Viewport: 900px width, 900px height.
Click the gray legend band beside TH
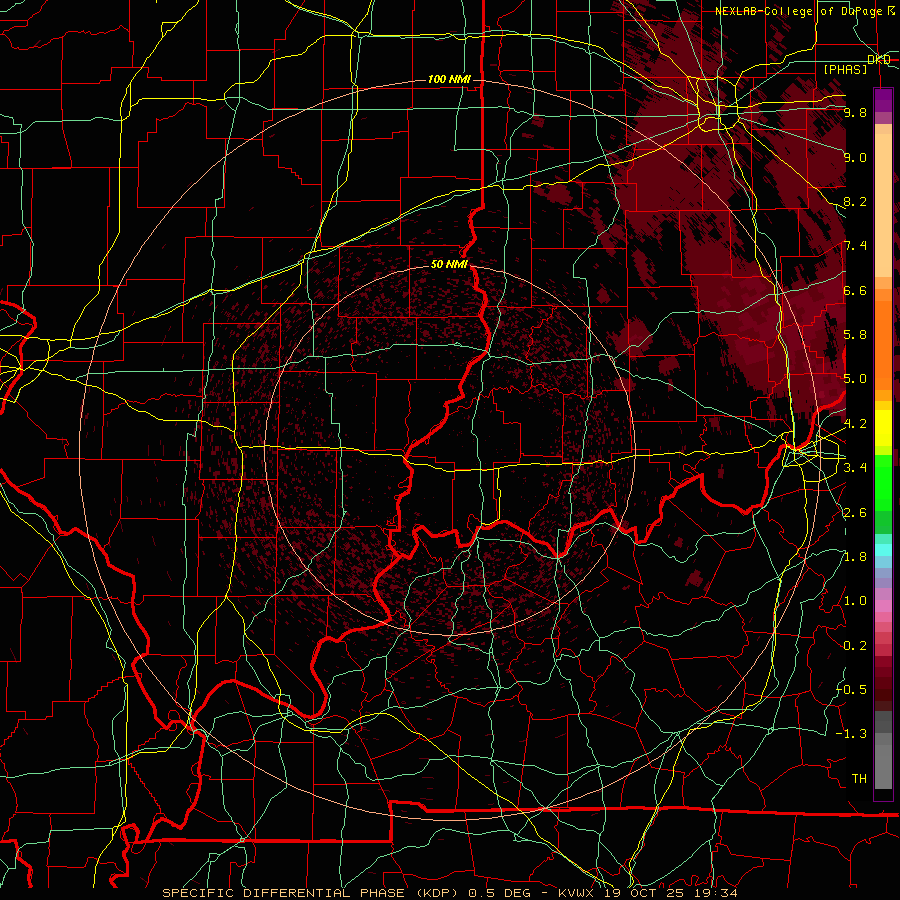(883, 769)
